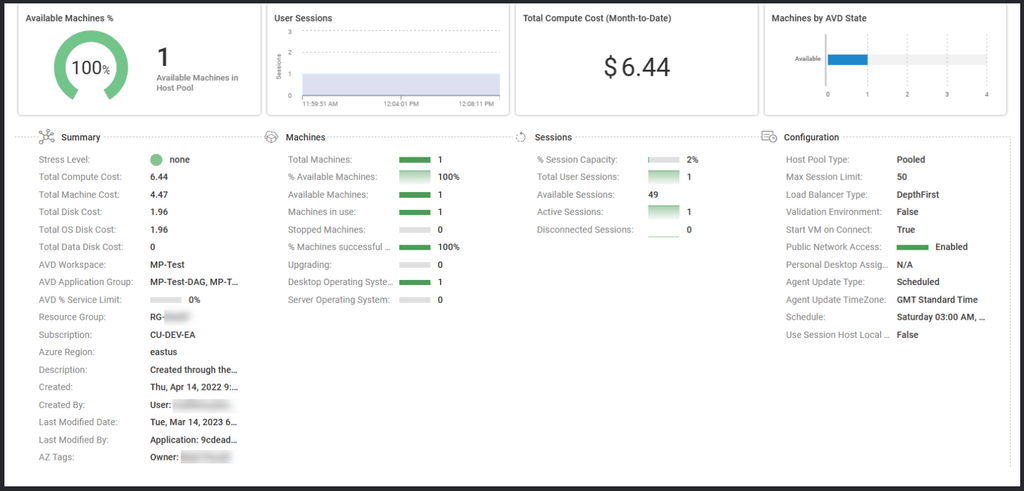The width and height of the screenshot is (1024, 491).
Task: Click the Azure Region value eastus
Action: pos(163,352)
